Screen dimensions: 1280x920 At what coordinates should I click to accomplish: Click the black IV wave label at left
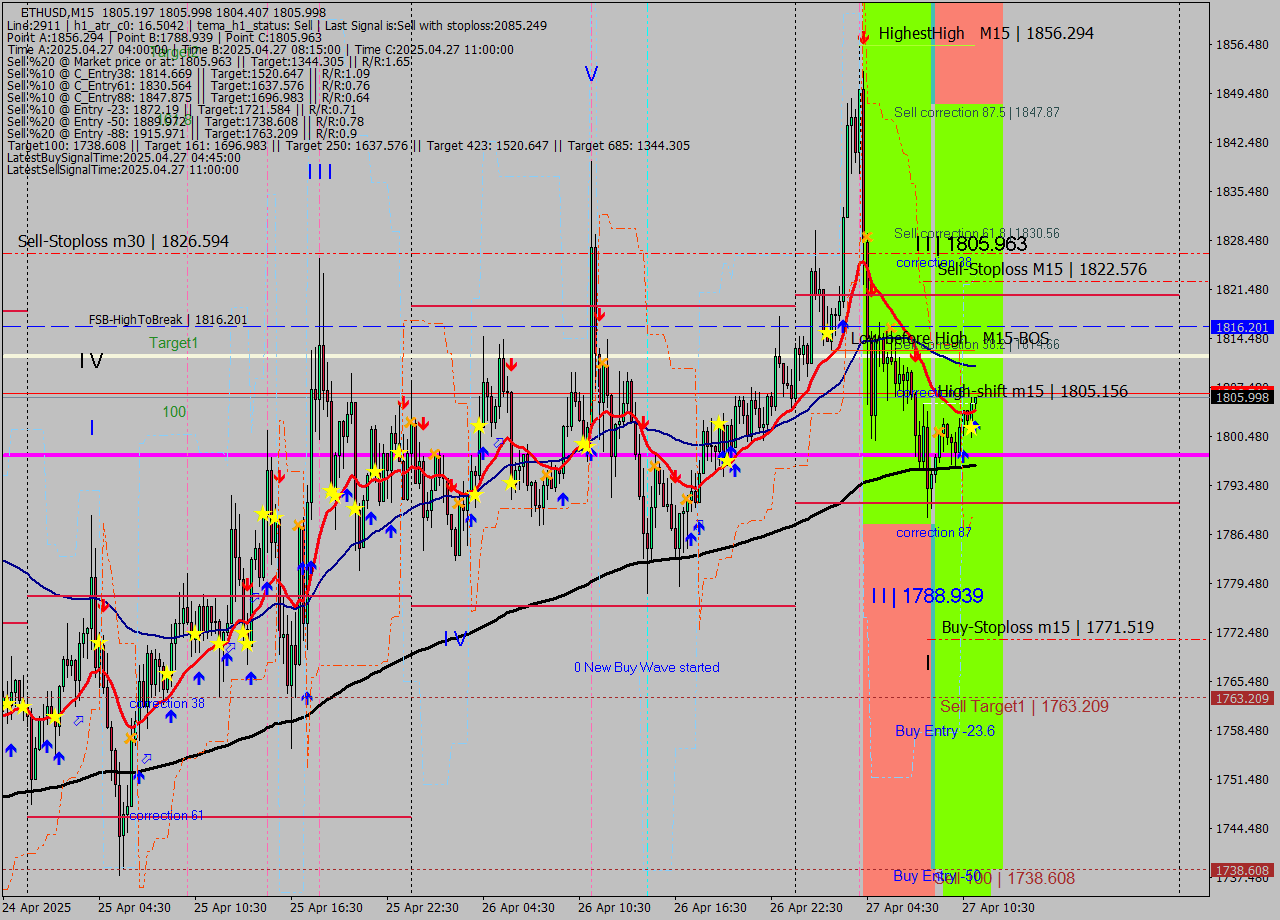[91, 361]
